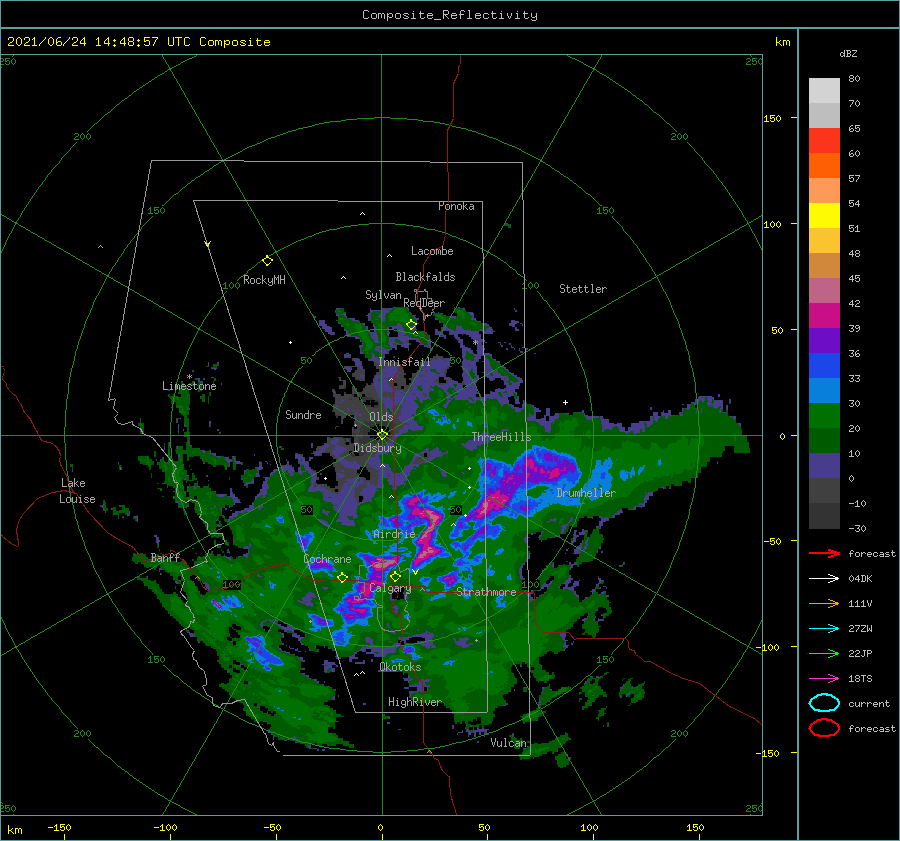Click the RedDeer city label
900x841 pixels.
(424, 303)
